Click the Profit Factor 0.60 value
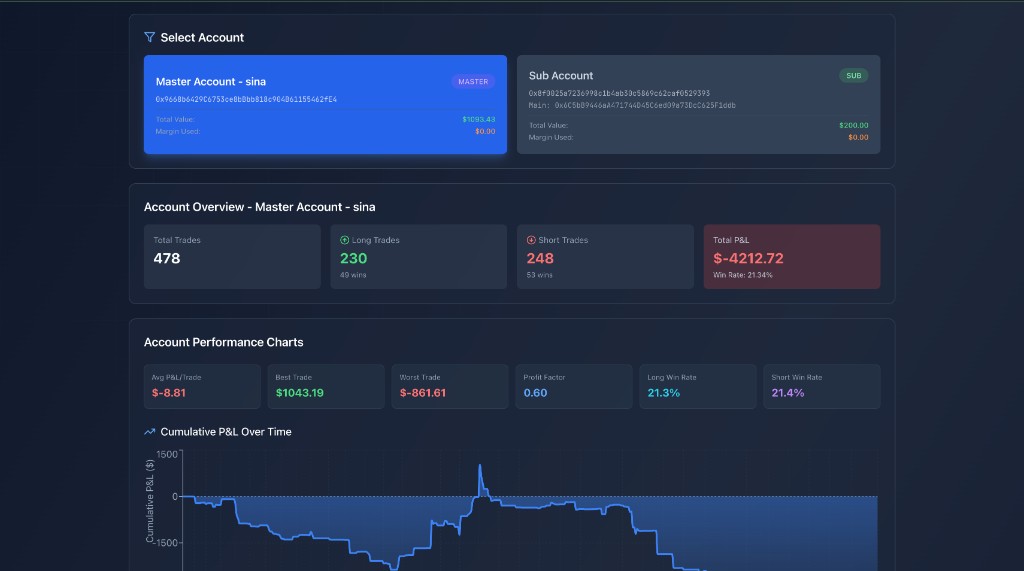1024x571 pixels. [x=536, y=393]
